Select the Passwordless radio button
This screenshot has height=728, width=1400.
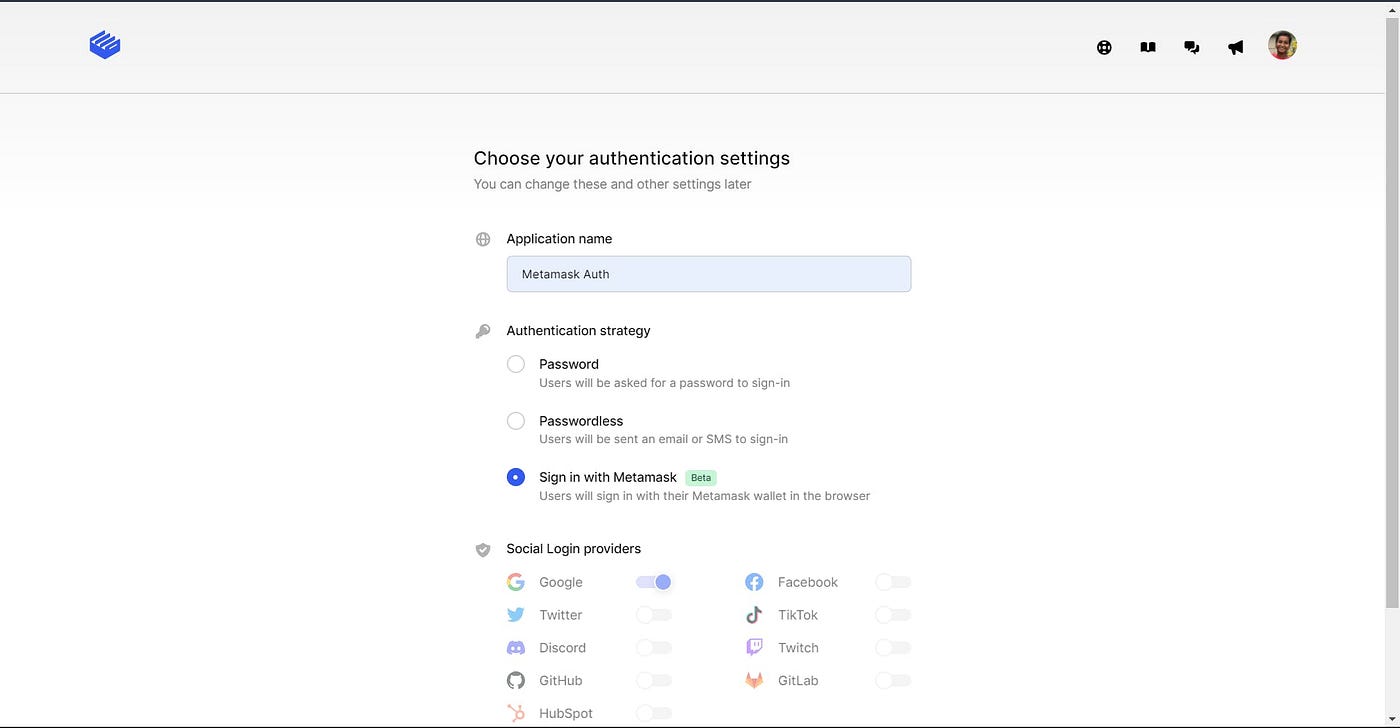[x=516, y=421]
